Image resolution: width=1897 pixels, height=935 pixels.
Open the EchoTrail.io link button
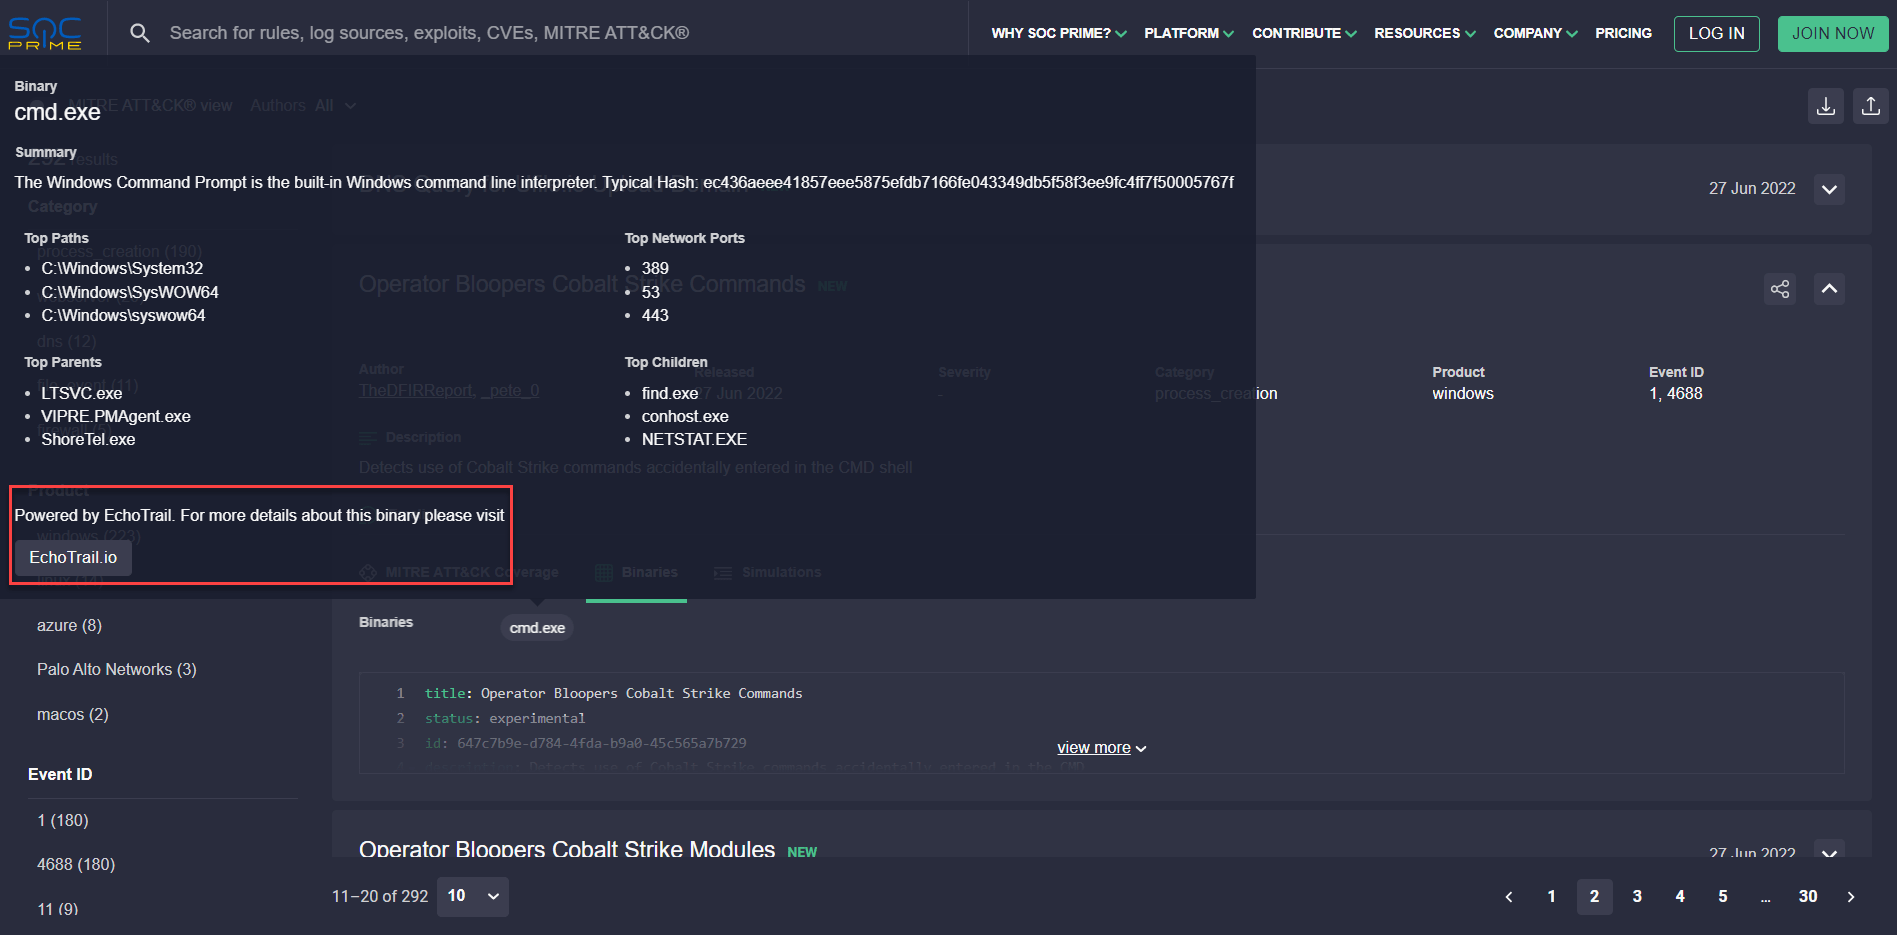click(73, 557)
